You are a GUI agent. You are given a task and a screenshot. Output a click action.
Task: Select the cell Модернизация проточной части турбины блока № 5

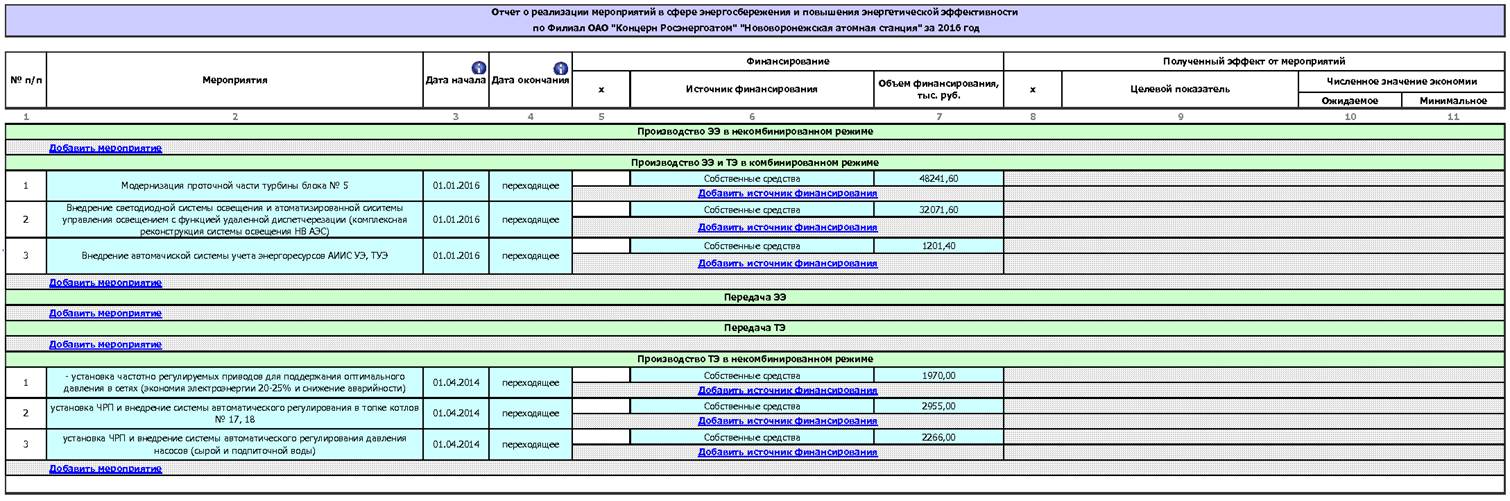235,186
